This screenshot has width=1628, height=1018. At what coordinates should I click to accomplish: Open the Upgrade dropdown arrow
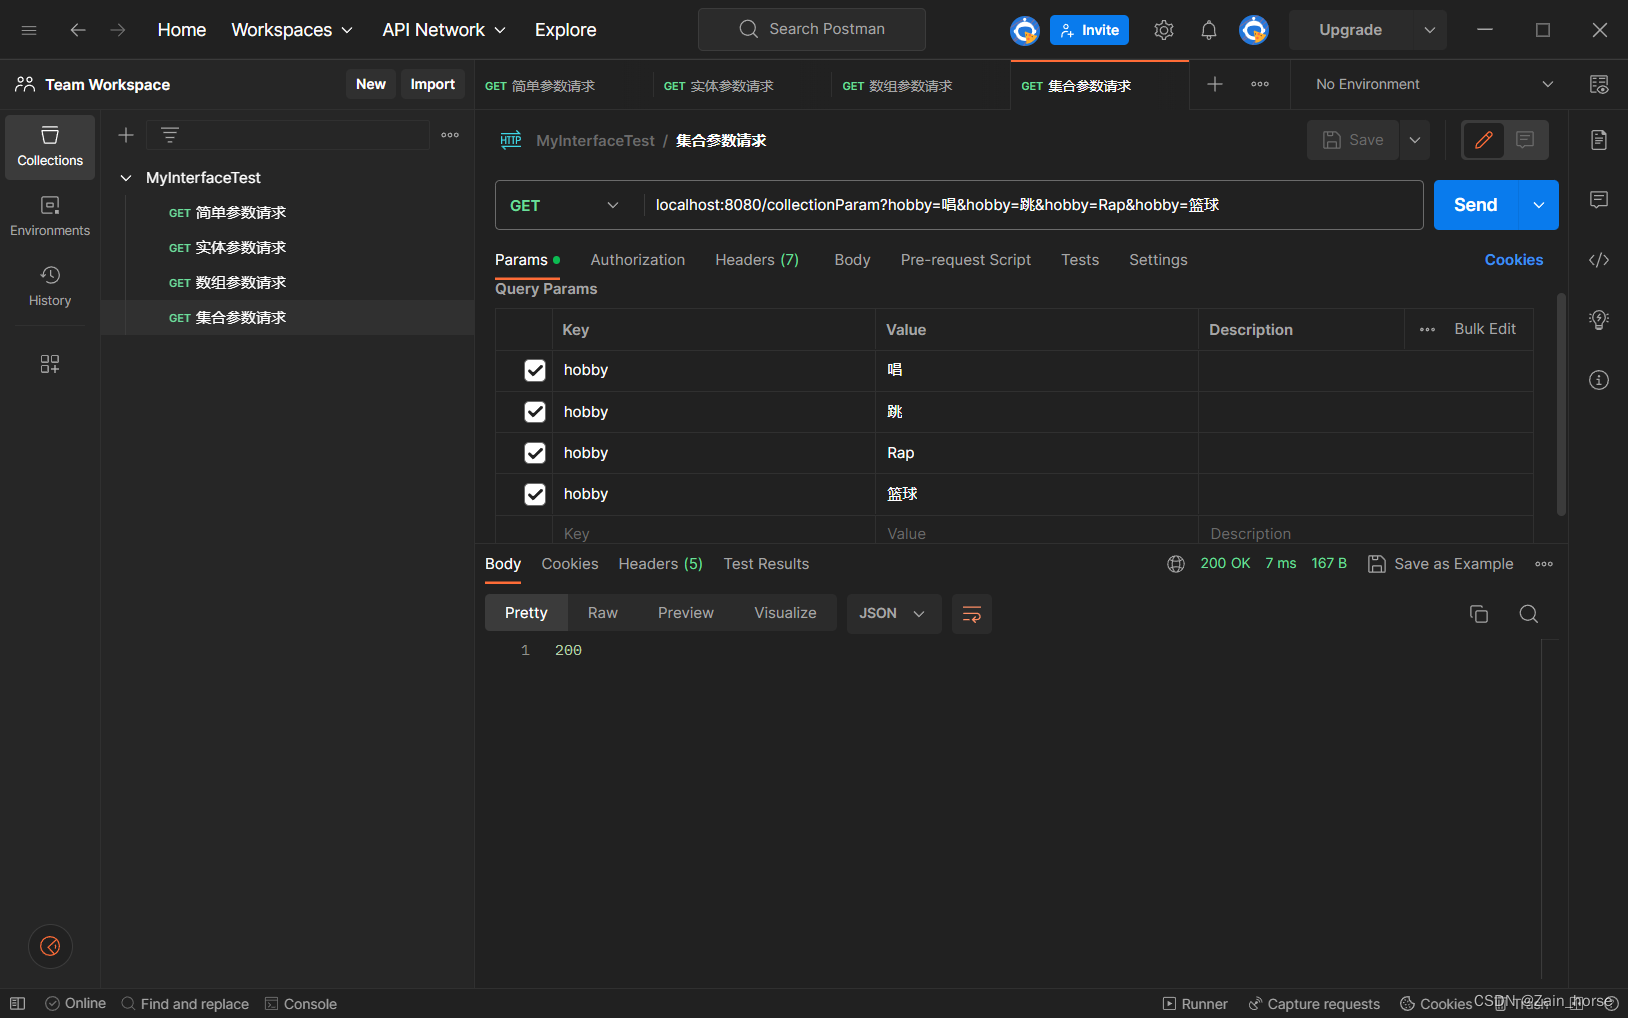click(1430, 30)
